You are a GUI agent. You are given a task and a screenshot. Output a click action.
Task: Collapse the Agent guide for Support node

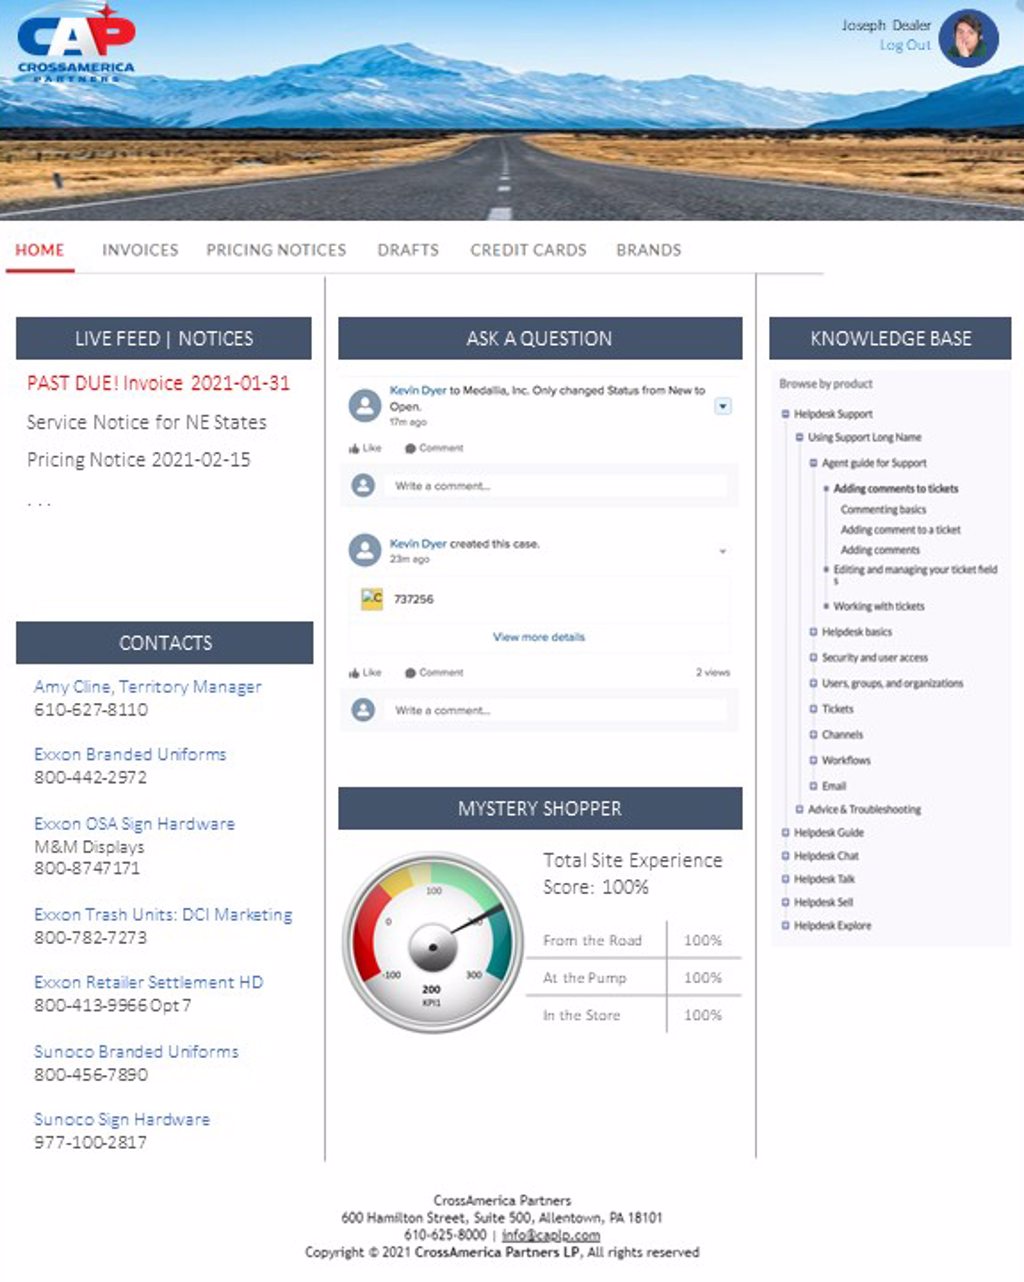tap(814, 463)
